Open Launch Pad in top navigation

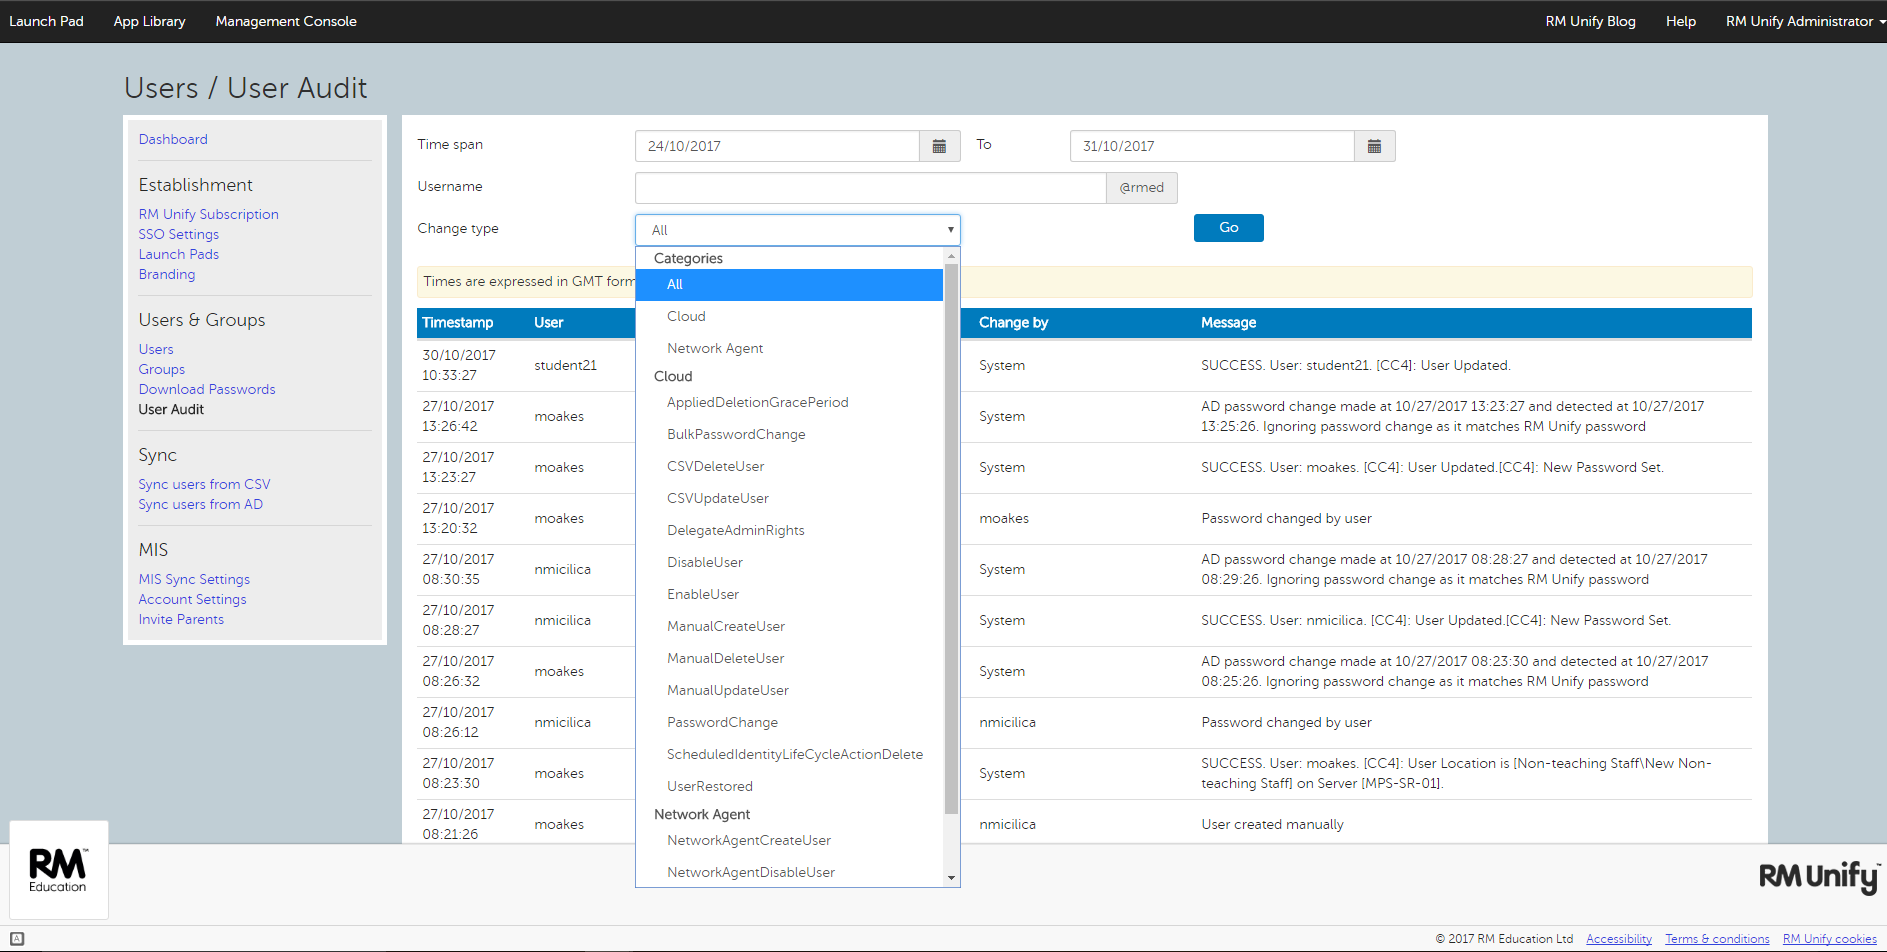pos(46,21)
